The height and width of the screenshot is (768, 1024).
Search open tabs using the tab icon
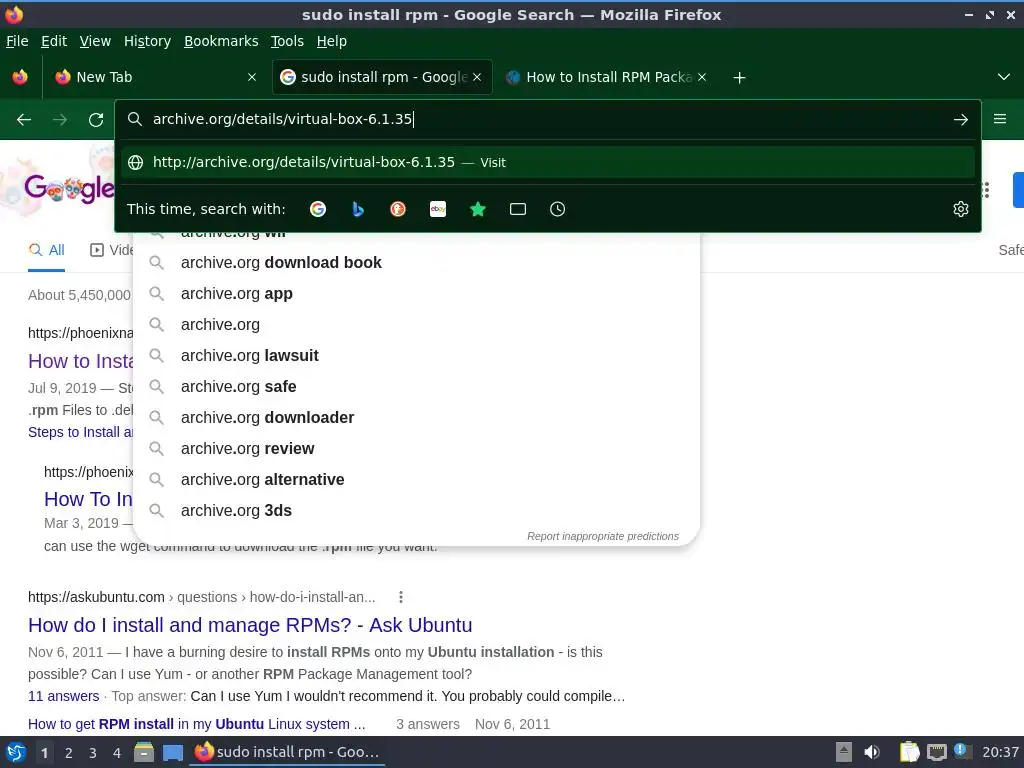518,209
